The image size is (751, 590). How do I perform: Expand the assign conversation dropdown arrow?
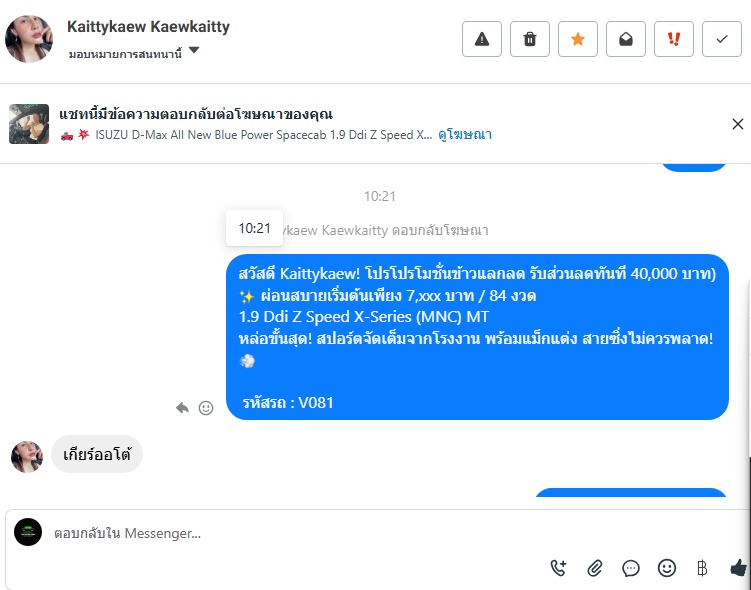click(x=194, y=50)
